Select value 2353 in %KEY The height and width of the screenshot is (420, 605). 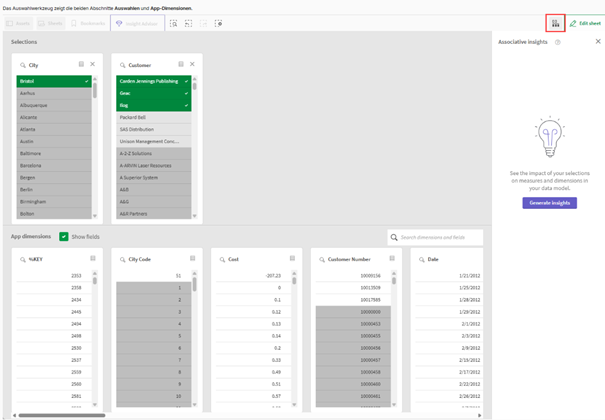tap(54, 276)
